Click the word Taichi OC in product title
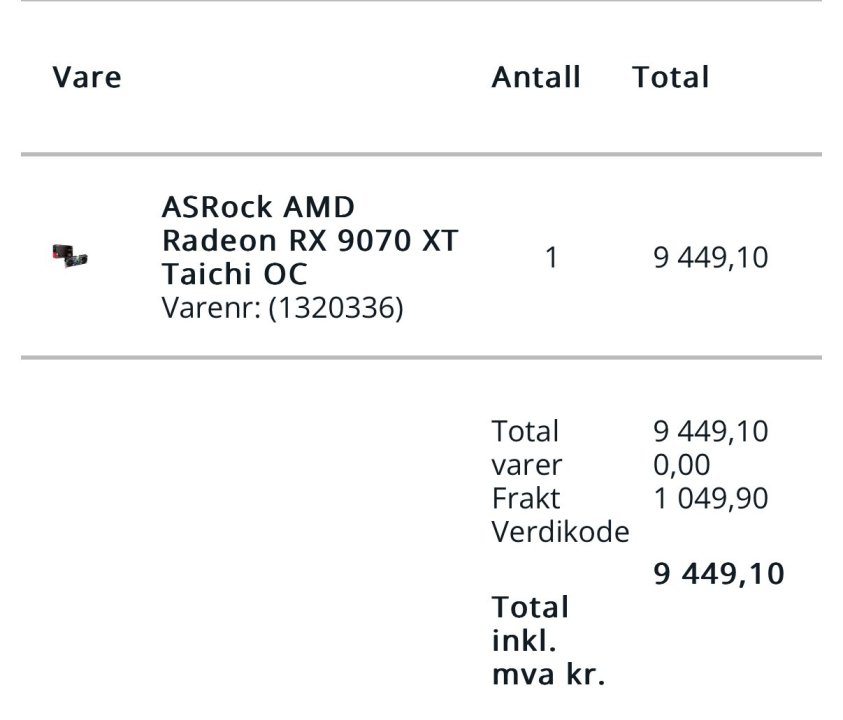Image resolution: width=843 pixels, height=720 pixels. pos(234,274)
